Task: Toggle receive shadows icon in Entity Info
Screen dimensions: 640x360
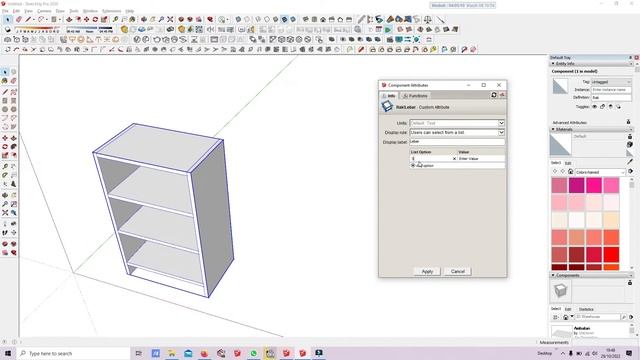Action: pyautogui.click(x=611, y=107)
